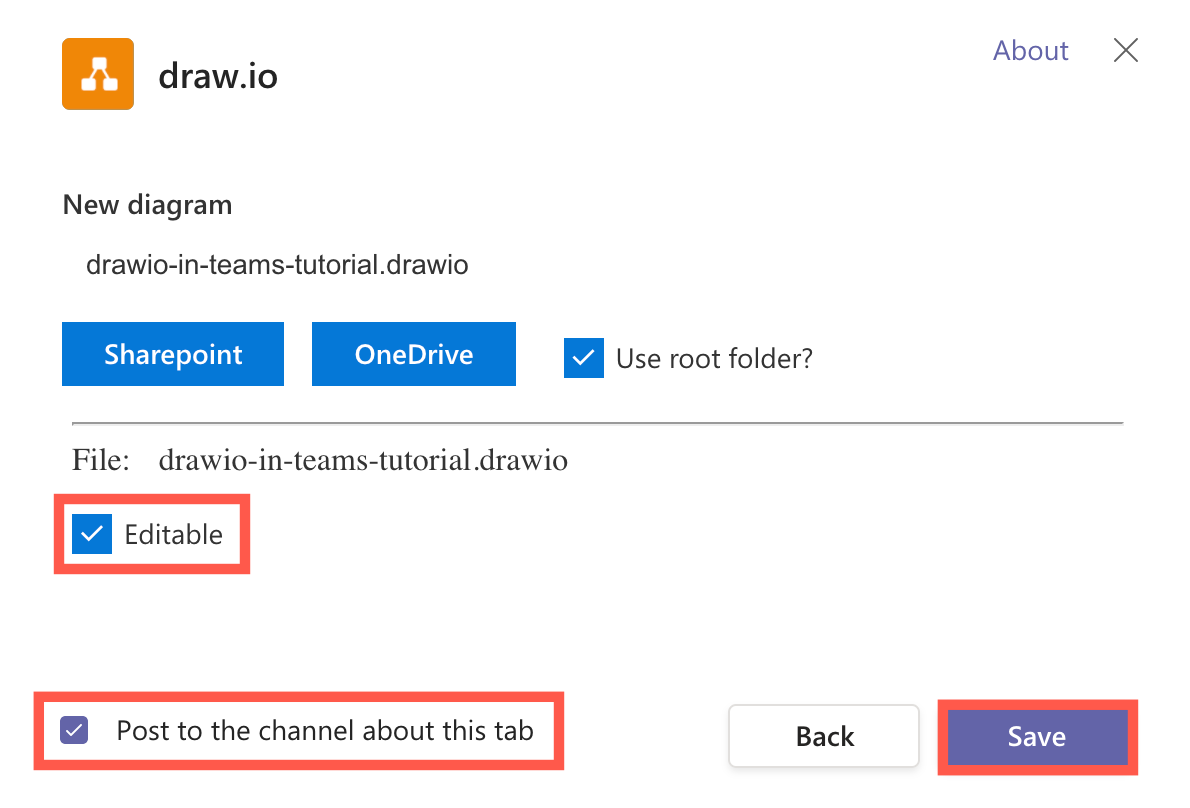The width and height of the screenshot is (1190, 808).
Task: Disable "Post to the channel about this tab"
Action: click(x=73, y=731)
